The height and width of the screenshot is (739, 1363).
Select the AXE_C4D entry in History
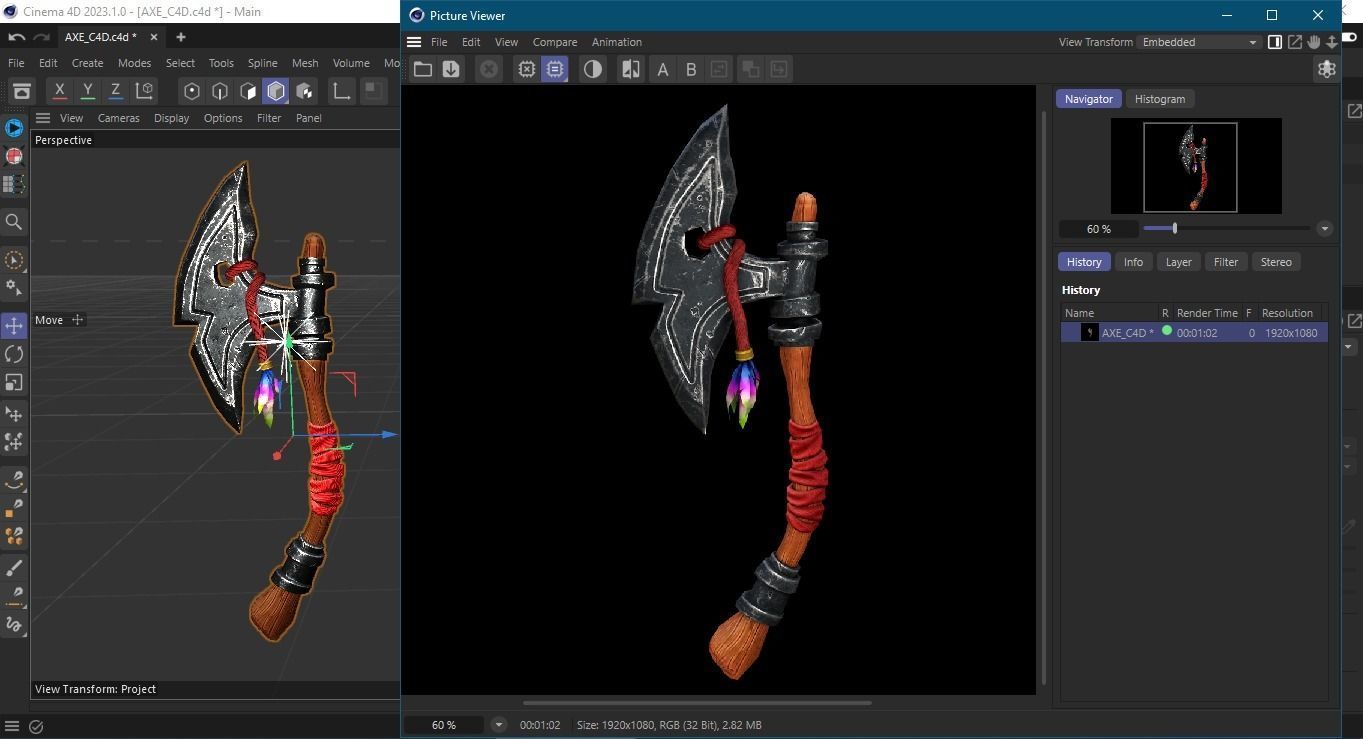[1128, 332]
